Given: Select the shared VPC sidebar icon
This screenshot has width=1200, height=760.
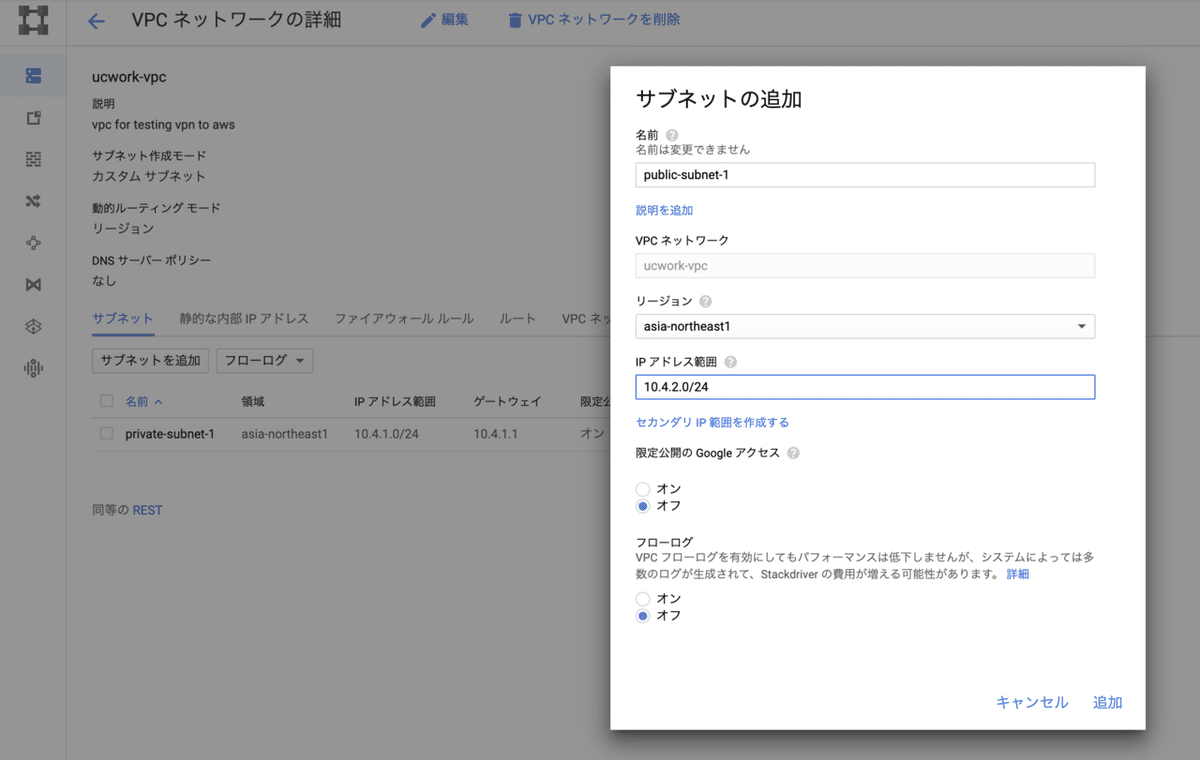Looking at the screenshot, I should (x=33, y=284).
